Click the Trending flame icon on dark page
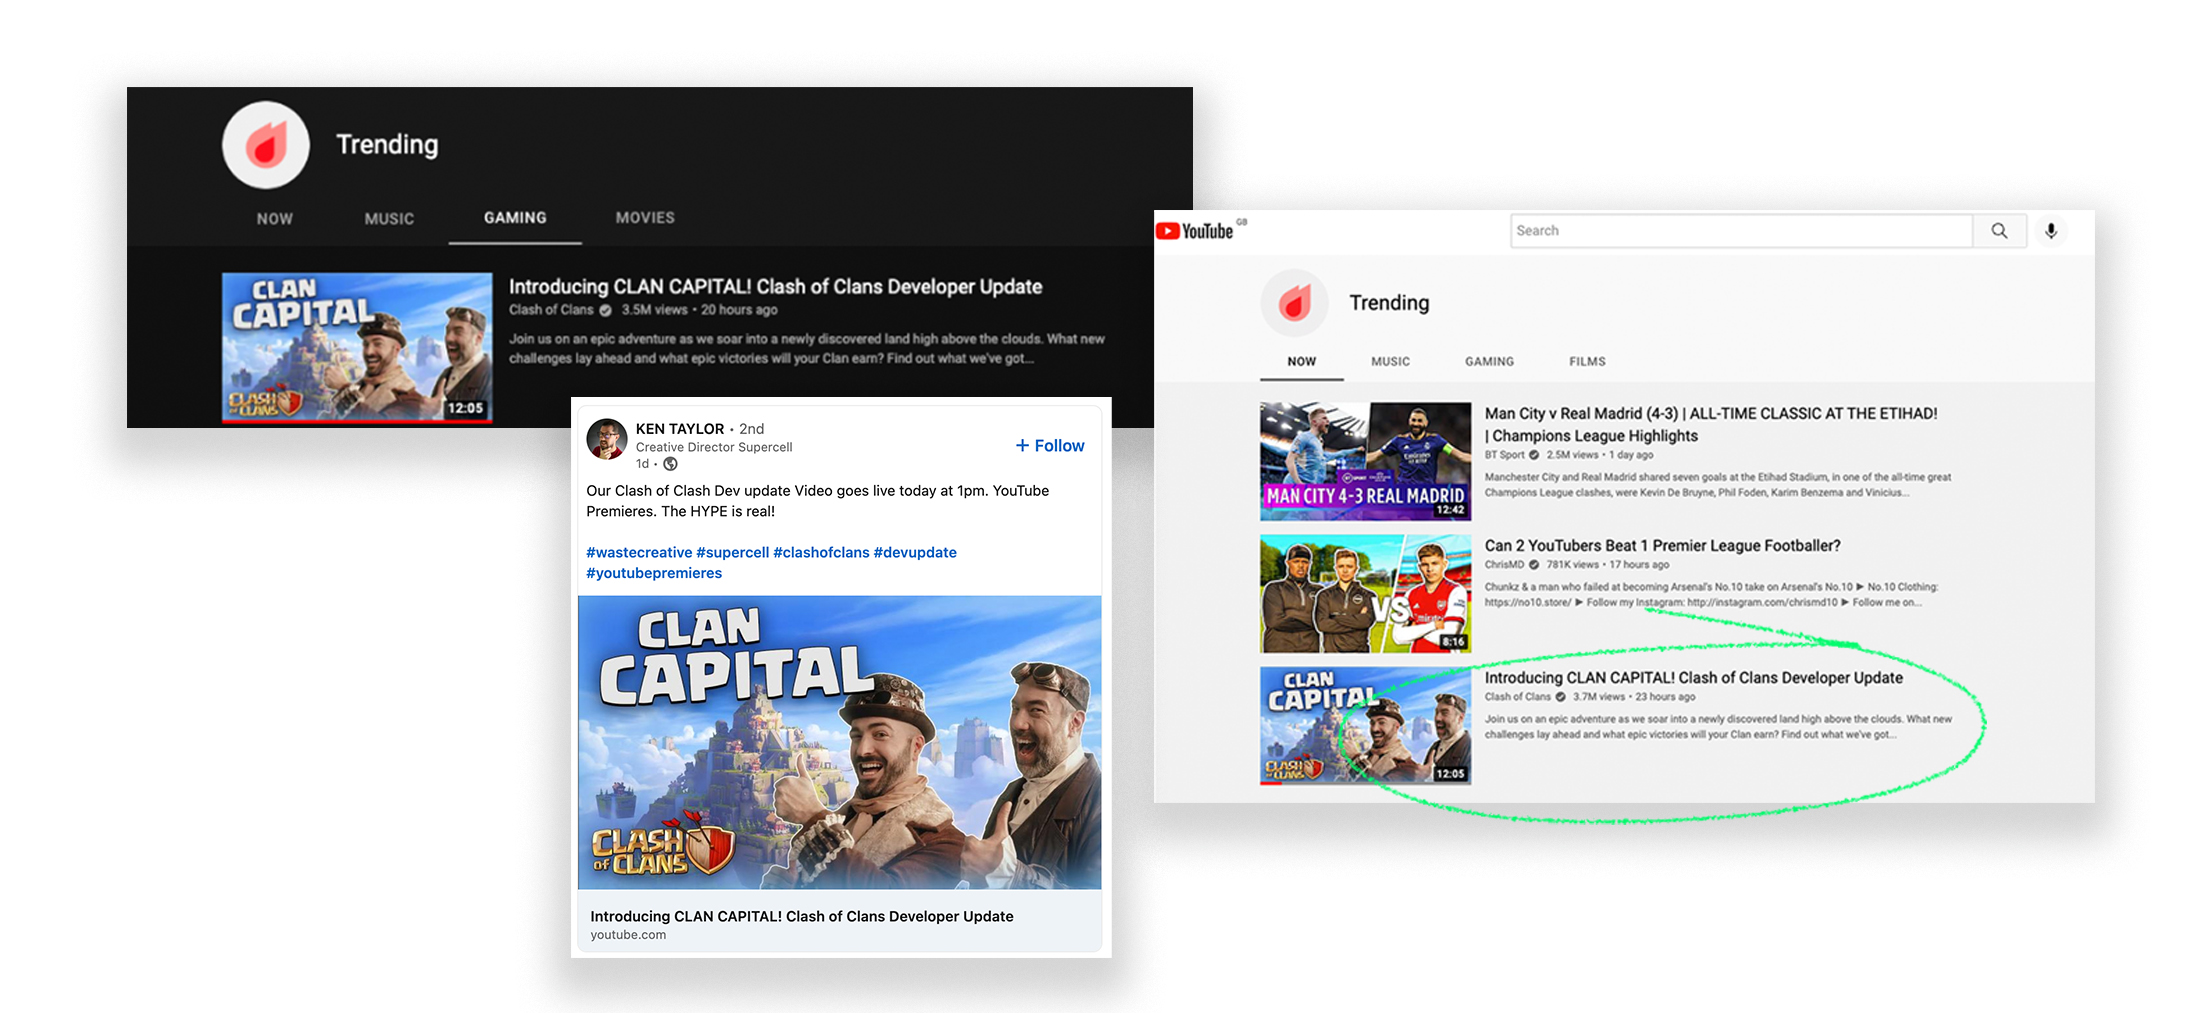The width and height of the screenshot is (2205, 1013). [x=264, y=144]
